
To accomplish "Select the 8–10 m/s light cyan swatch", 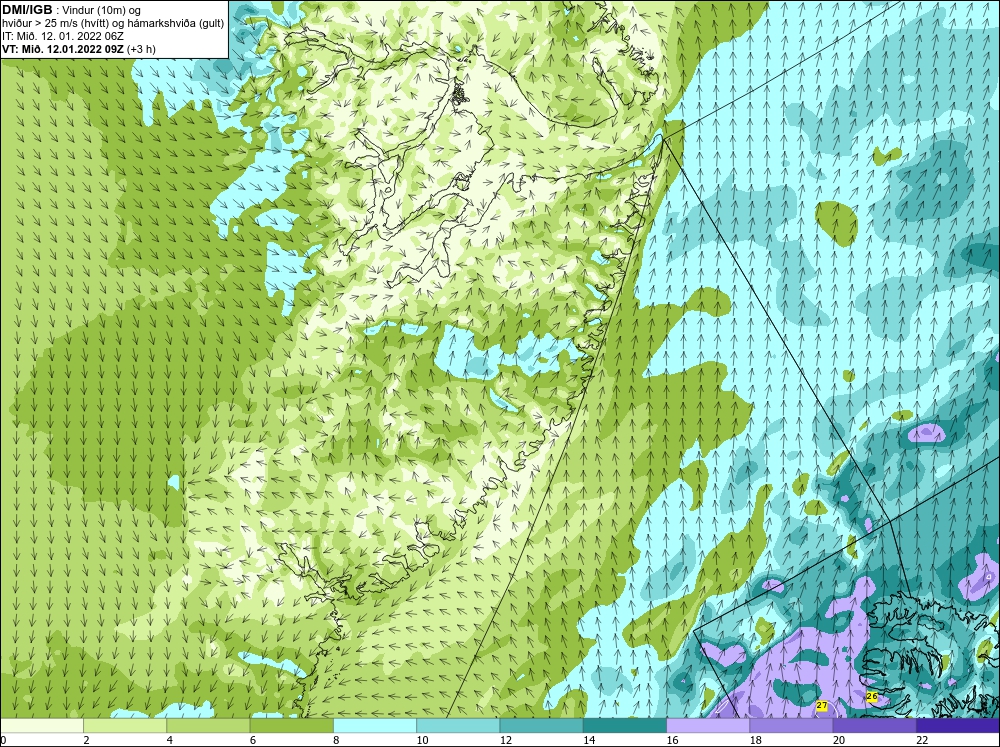I will pyautogui.click(x=375, y=725).
